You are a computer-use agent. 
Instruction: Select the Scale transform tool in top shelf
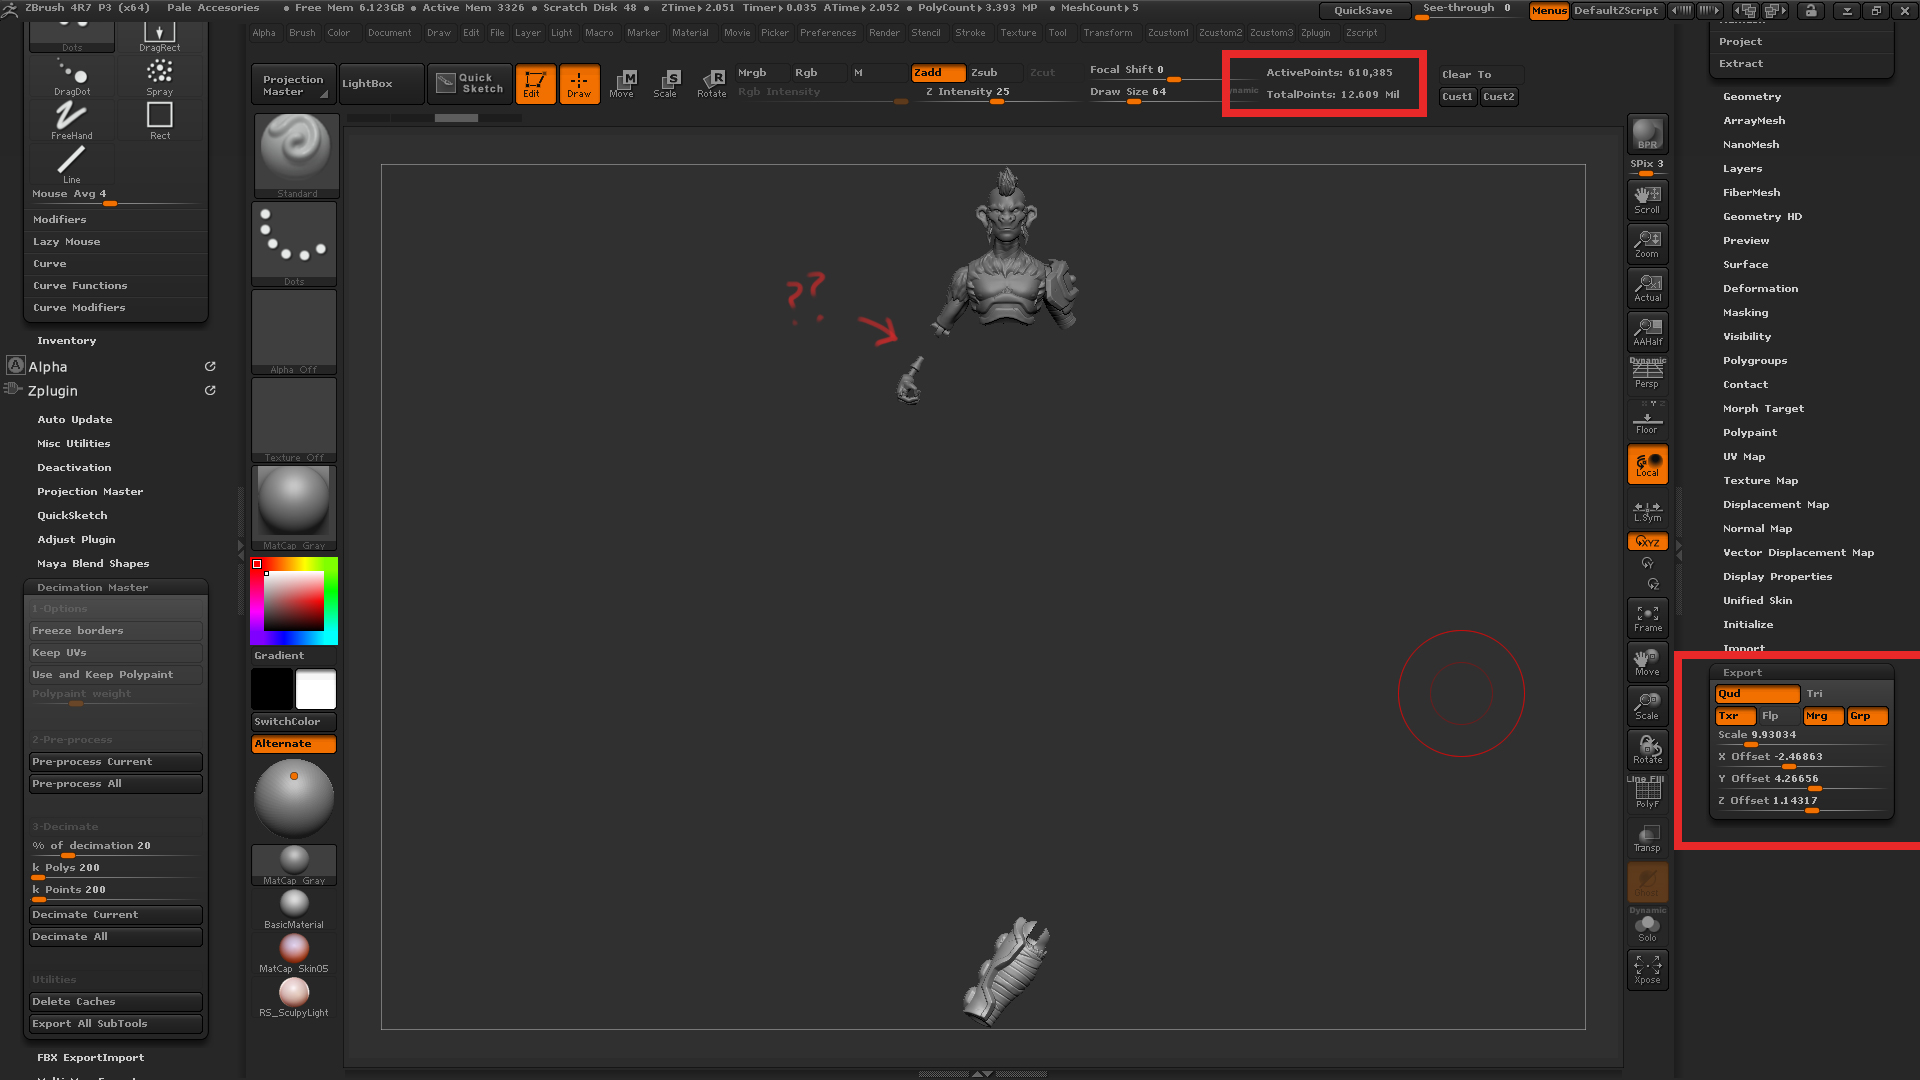coord(666,84)
